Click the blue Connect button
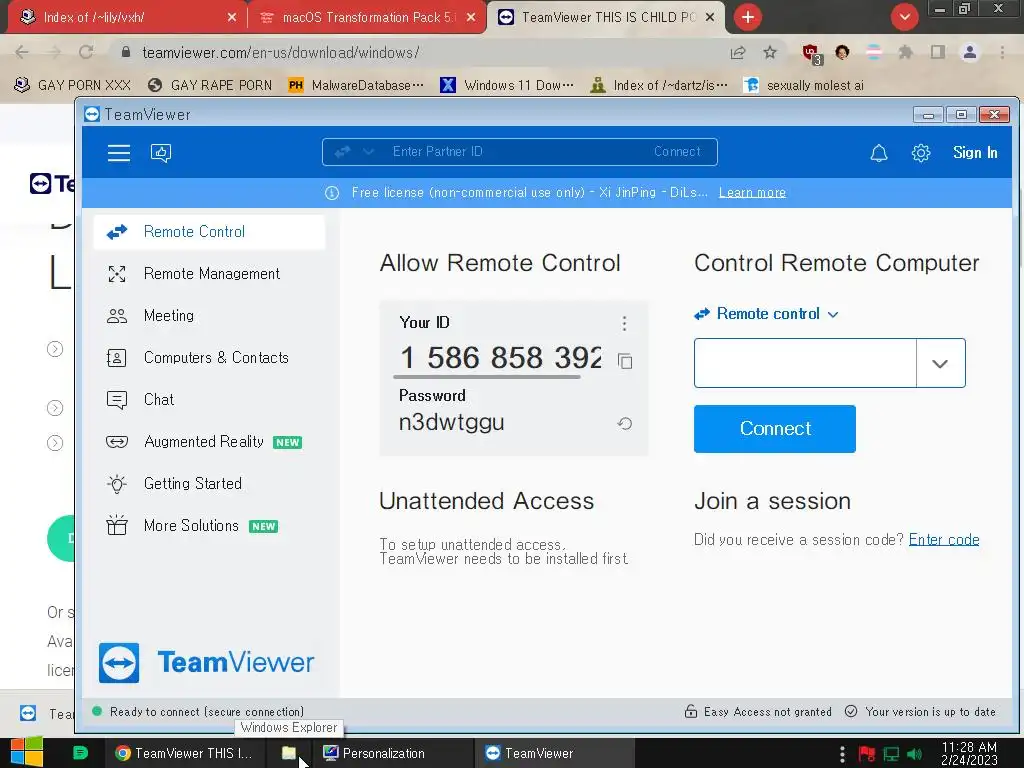Viewport: 1024px width, 768px height. coord(775,428)
